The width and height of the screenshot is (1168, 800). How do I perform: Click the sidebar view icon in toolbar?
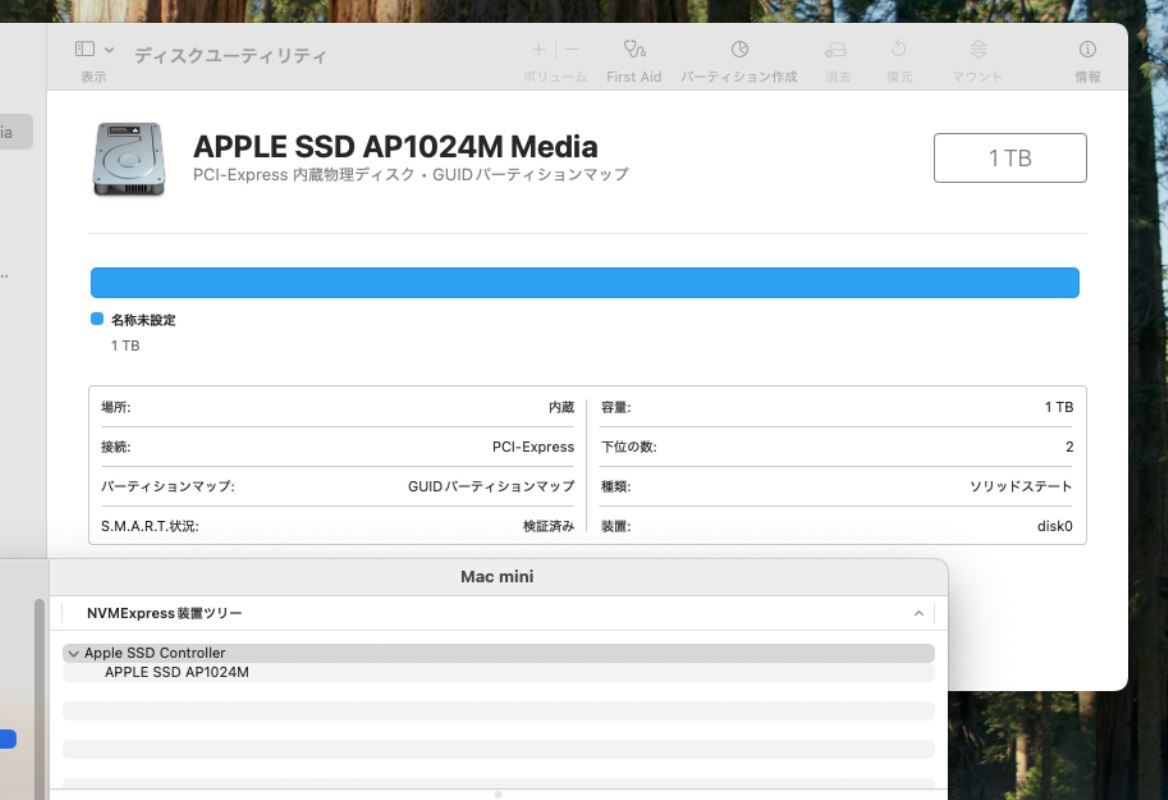85,49
